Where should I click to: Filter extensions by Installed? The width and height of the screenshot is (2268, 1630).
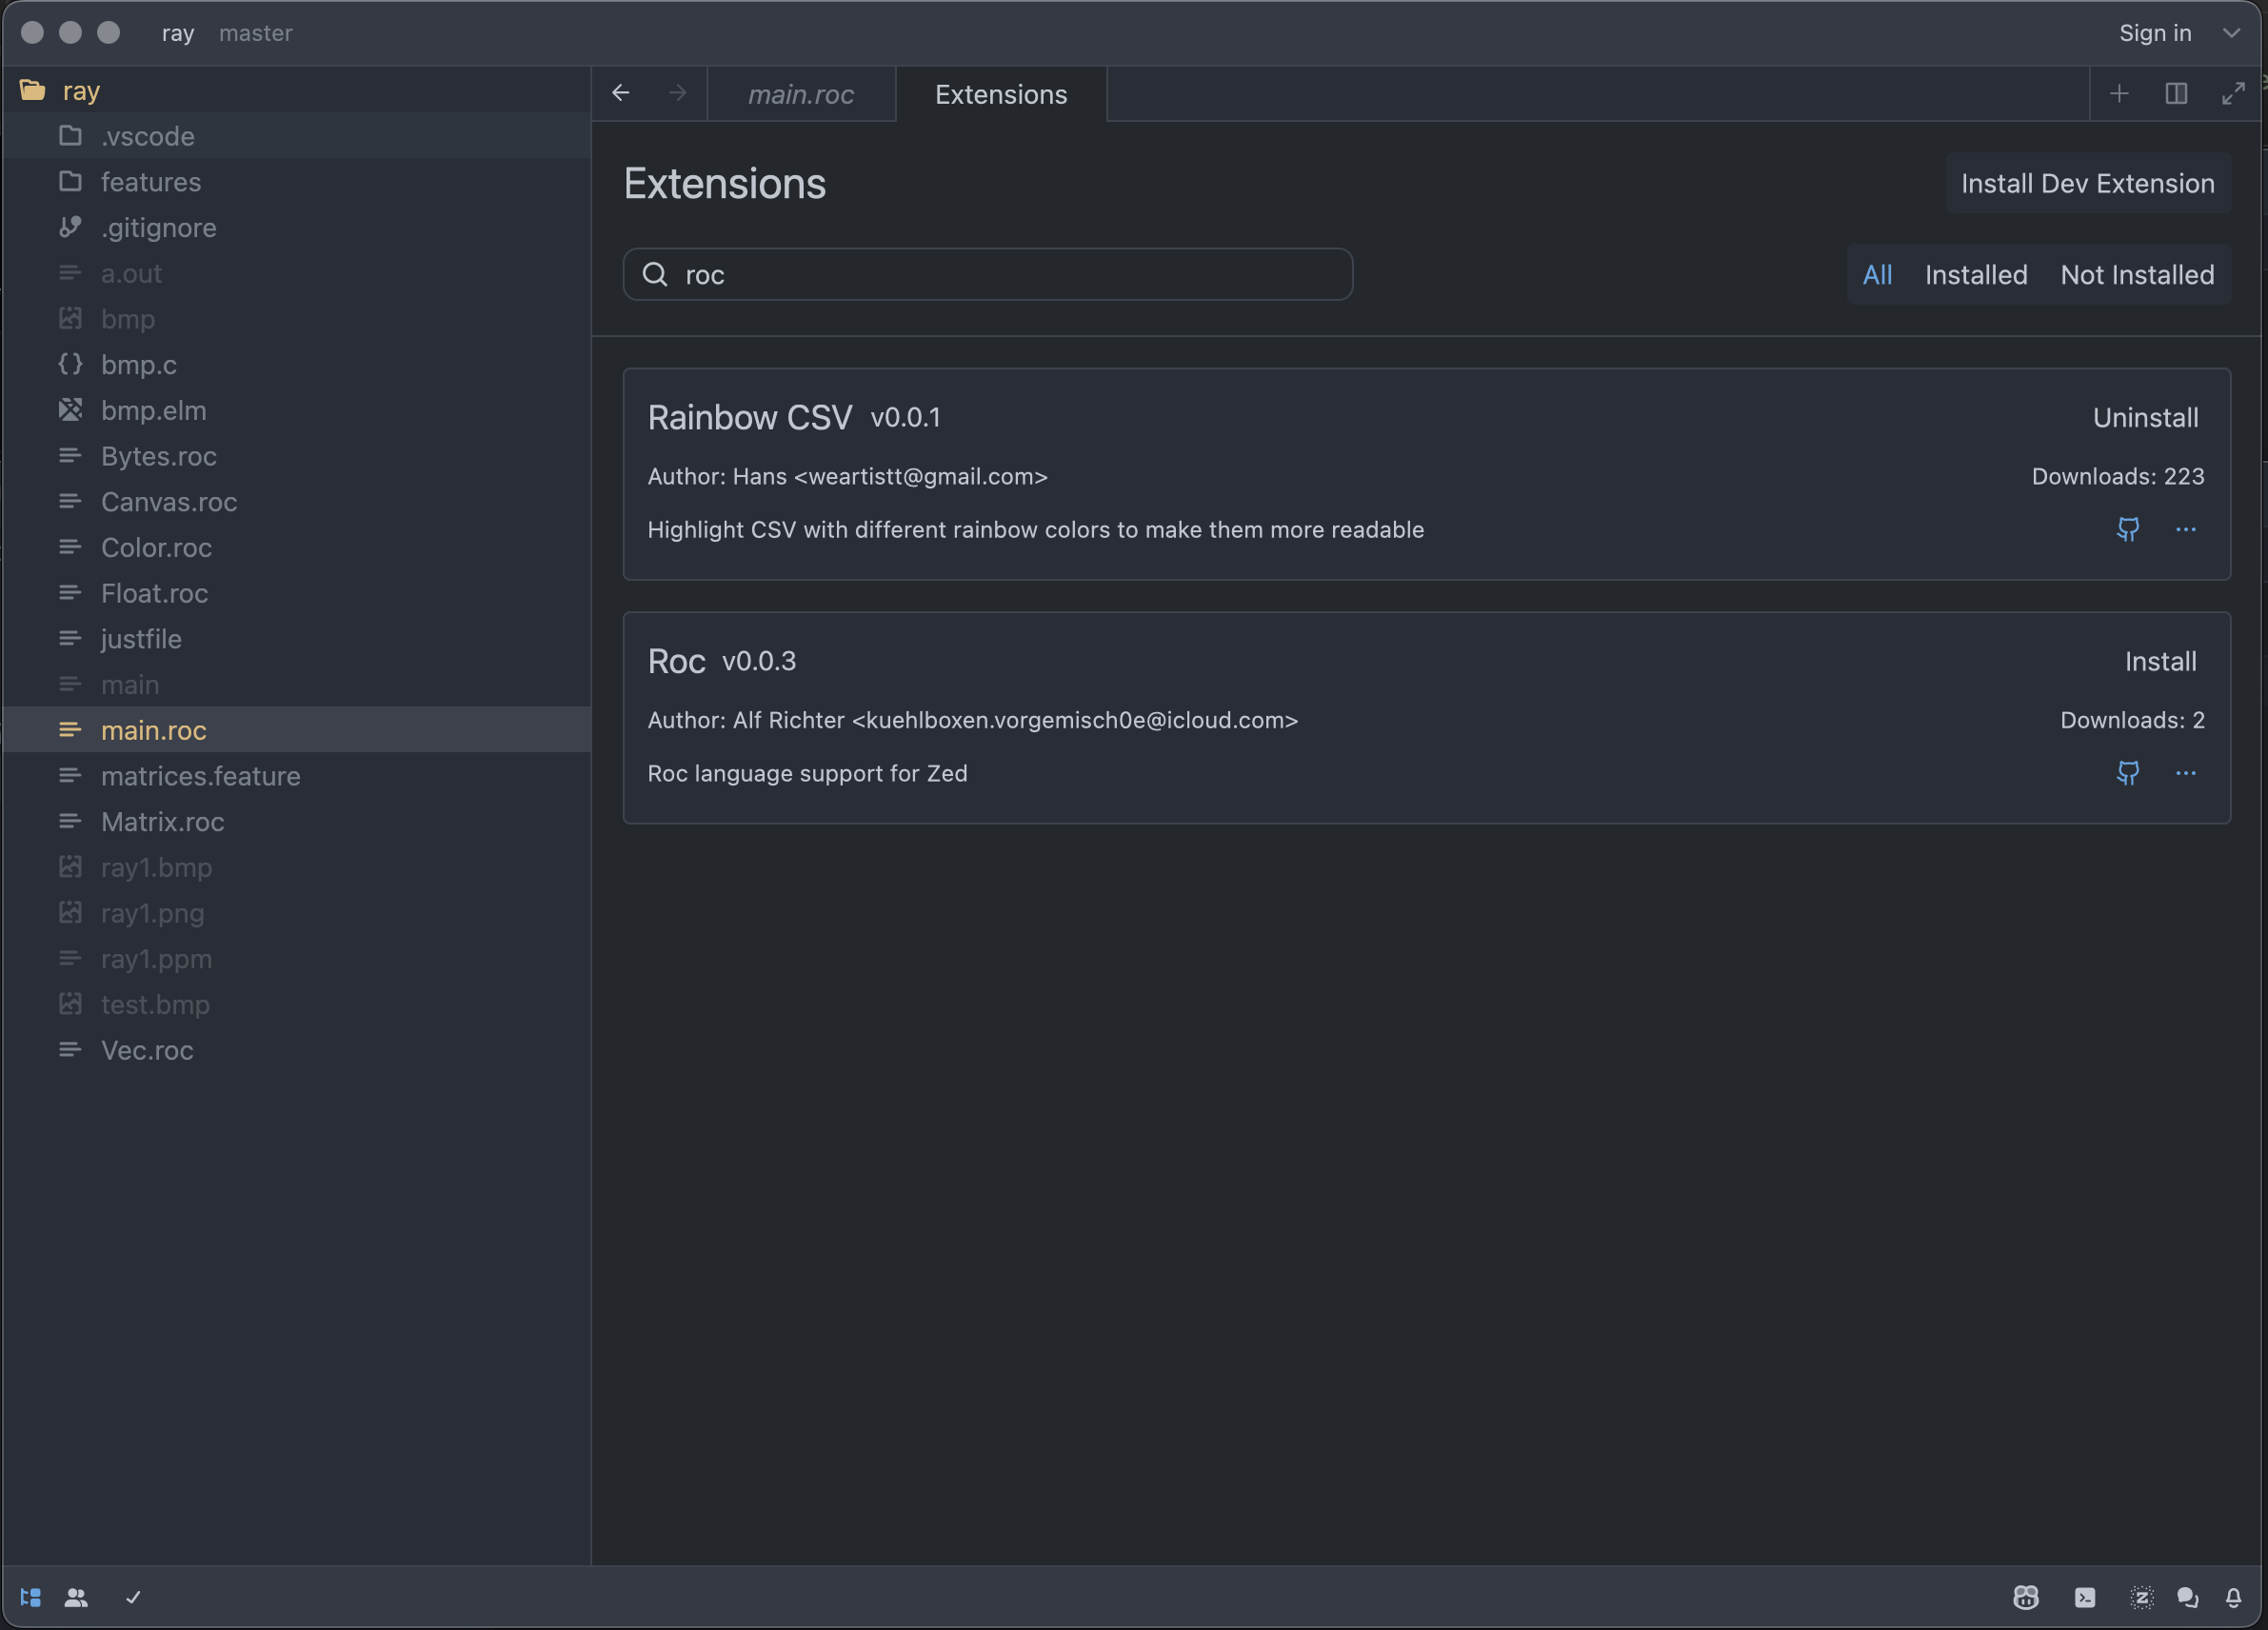(1976, 274)
